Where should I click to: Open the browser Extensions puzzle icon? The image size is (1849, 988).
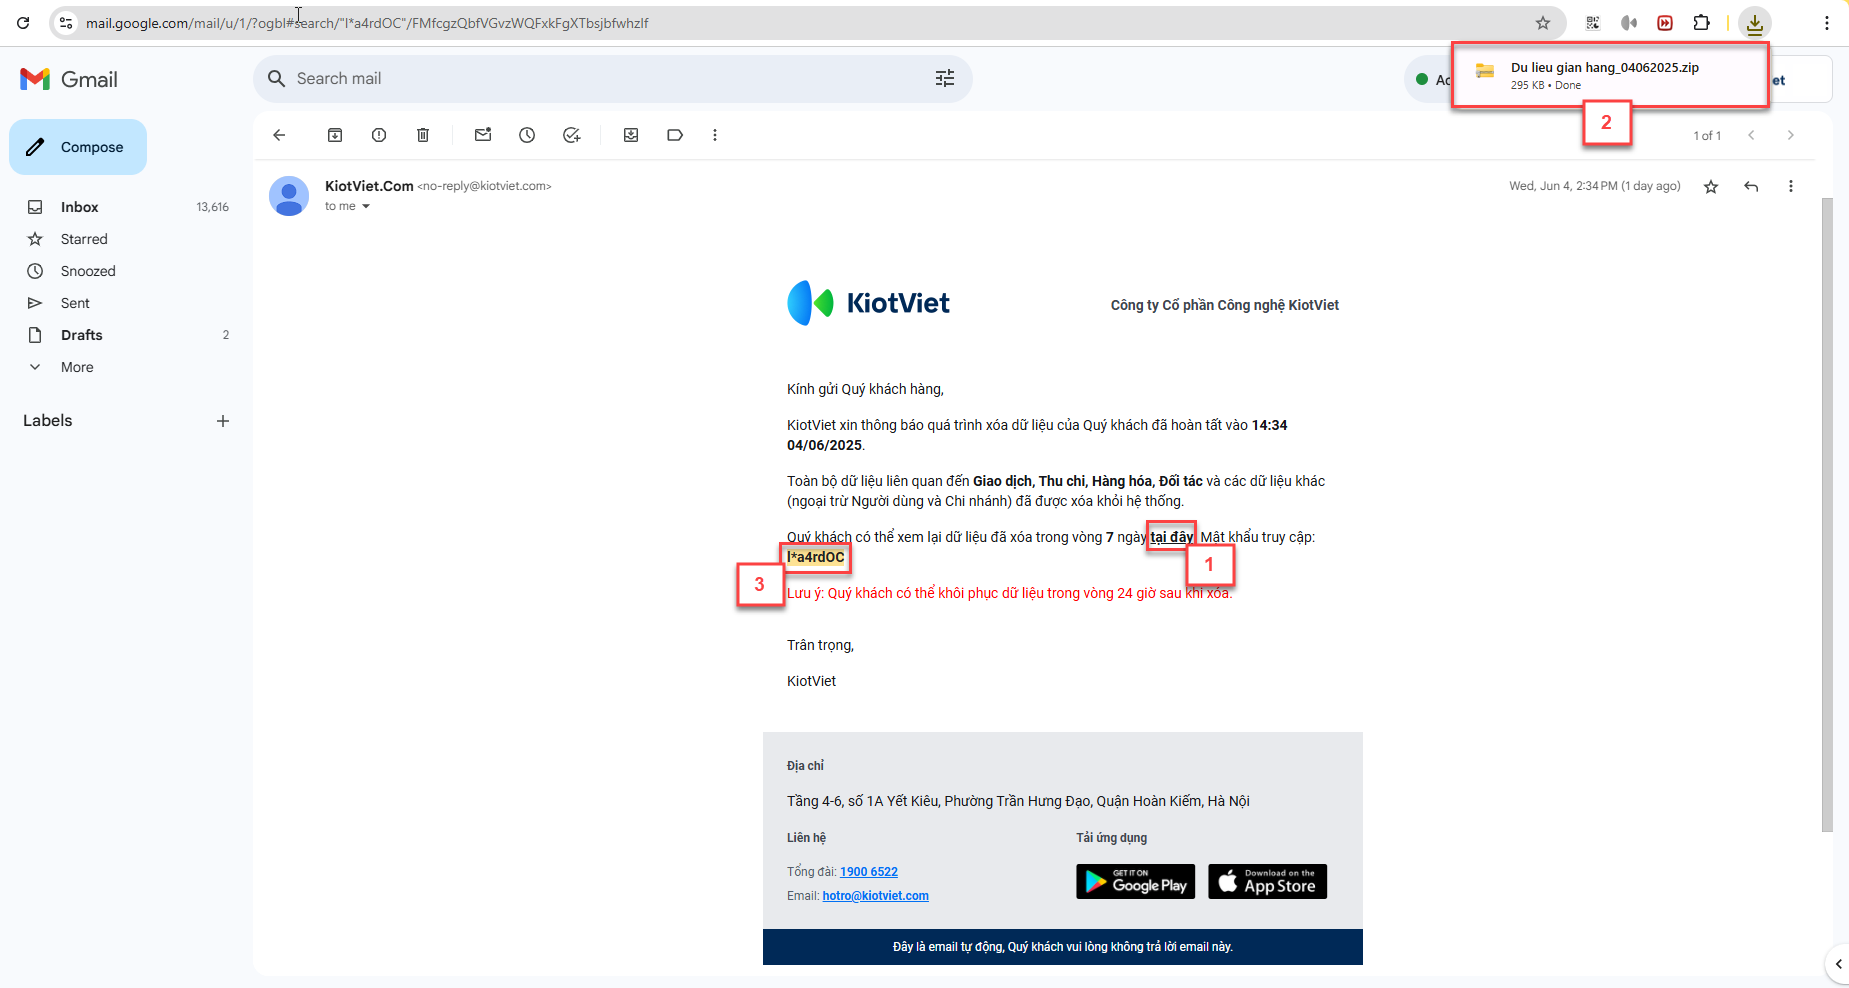1701,23
